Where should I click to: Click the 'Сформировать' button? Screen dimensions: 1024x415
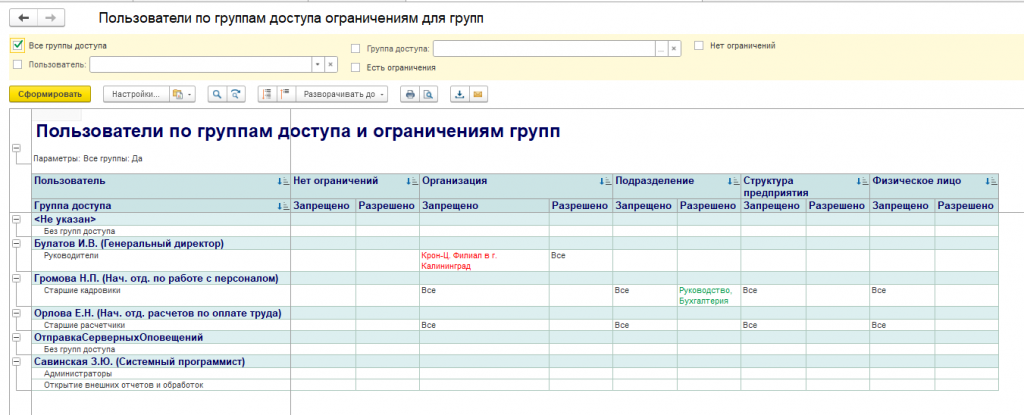pyautogui.click(x=50, y=94)
